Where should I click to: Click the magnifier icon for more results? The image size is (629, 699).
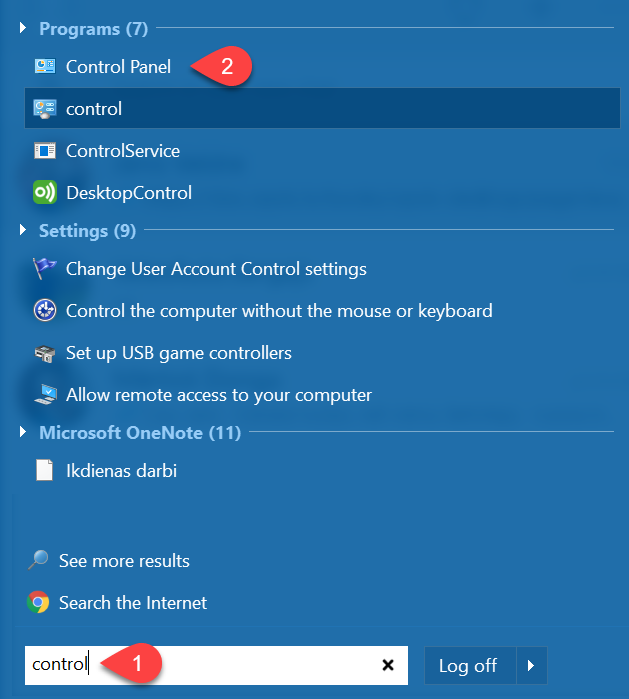pos(38,560)
